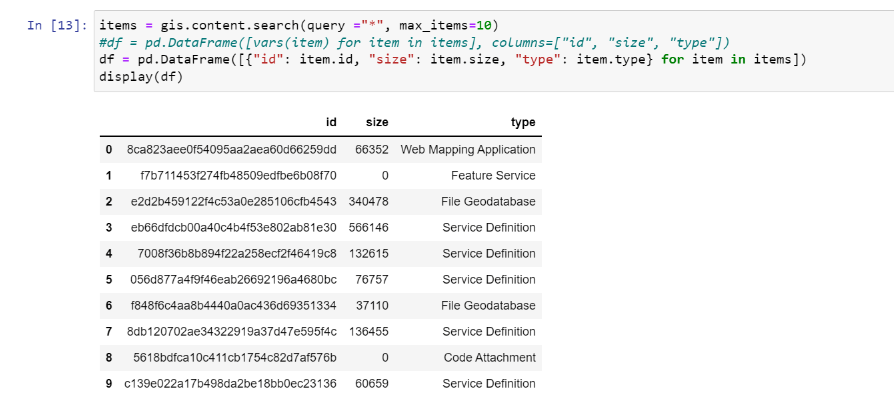Click the Feature Service type cell
Screen dimensions: 894x404
493,175
